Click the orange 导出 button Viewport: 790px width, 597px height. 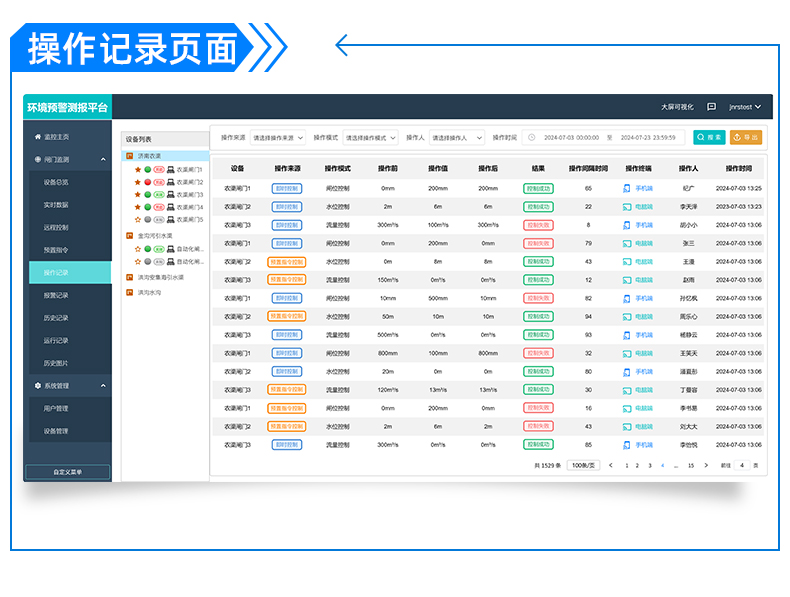point(746,137)
